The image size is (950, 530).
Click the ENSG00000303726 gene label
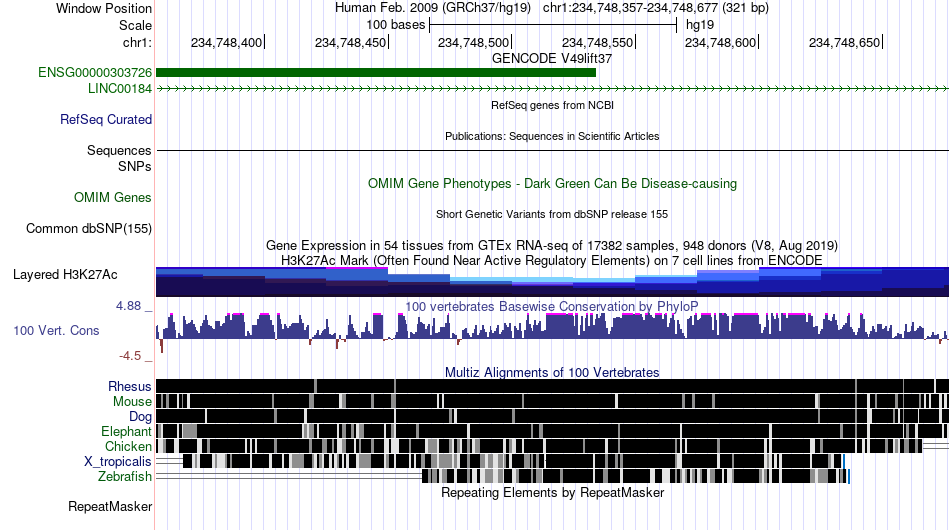pyautogui.click(x=95, y=73)
